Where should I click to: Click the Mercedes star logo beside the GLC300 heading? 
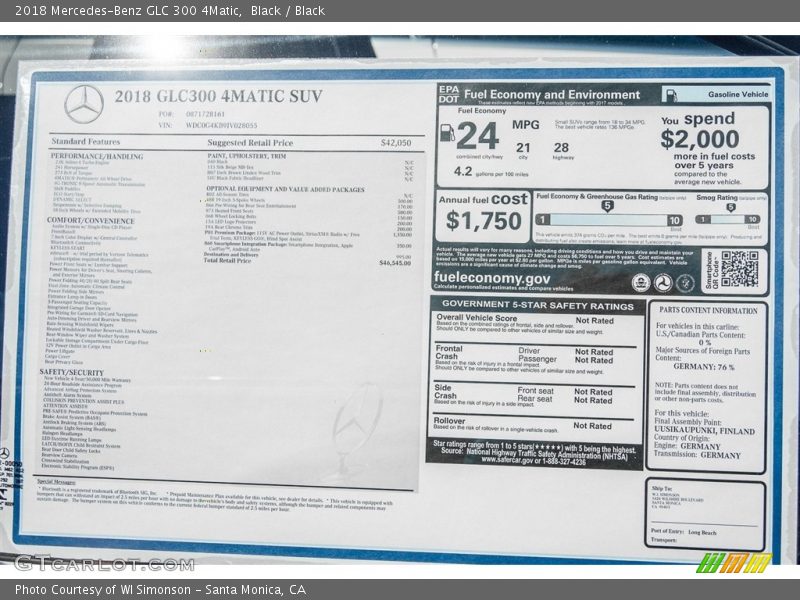(x=84, y=104)
